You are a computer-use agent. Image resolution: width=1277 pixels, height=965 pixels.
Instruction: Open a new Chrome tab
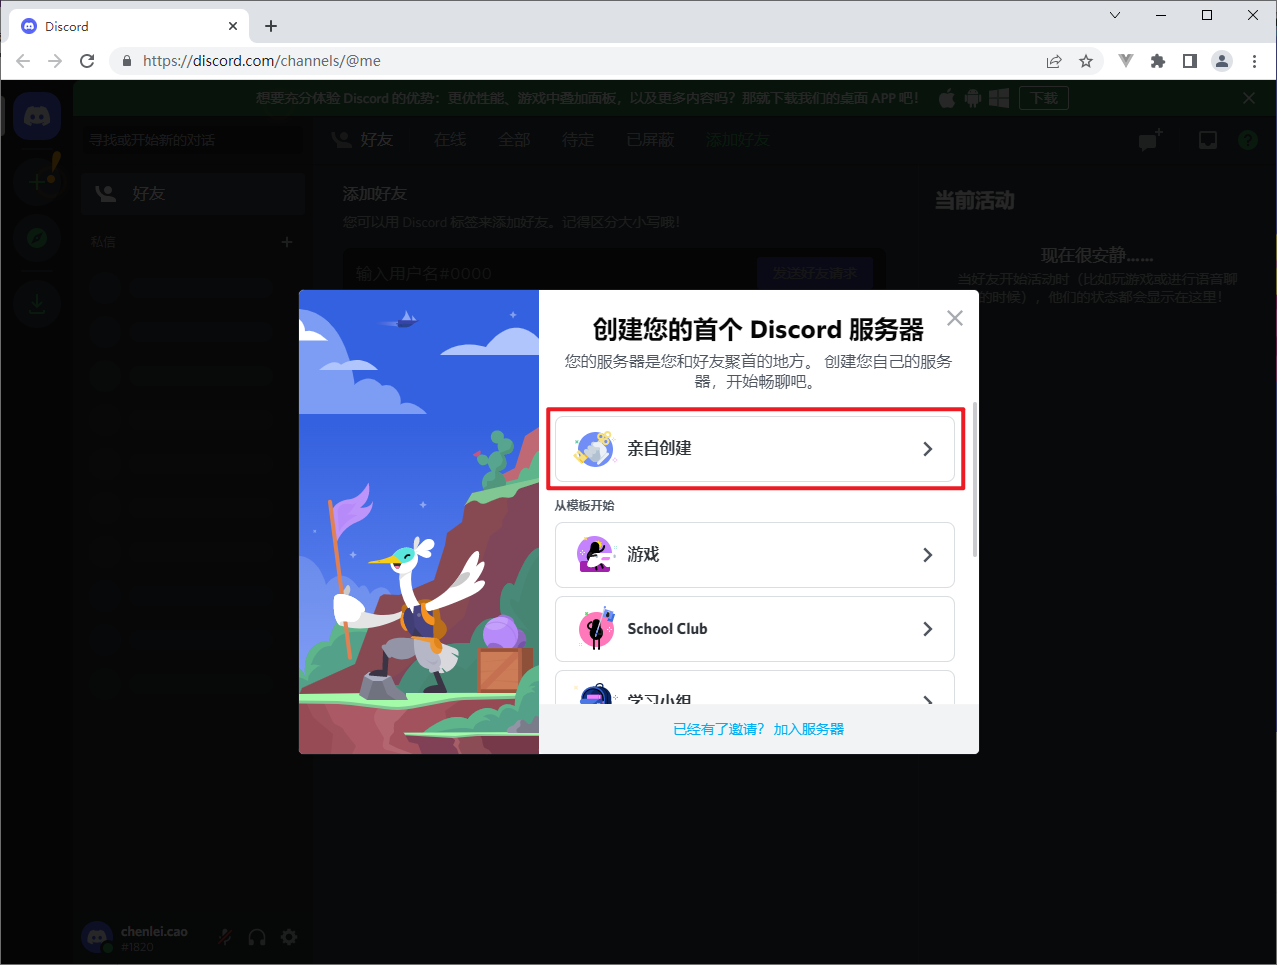tap(271, 26)
